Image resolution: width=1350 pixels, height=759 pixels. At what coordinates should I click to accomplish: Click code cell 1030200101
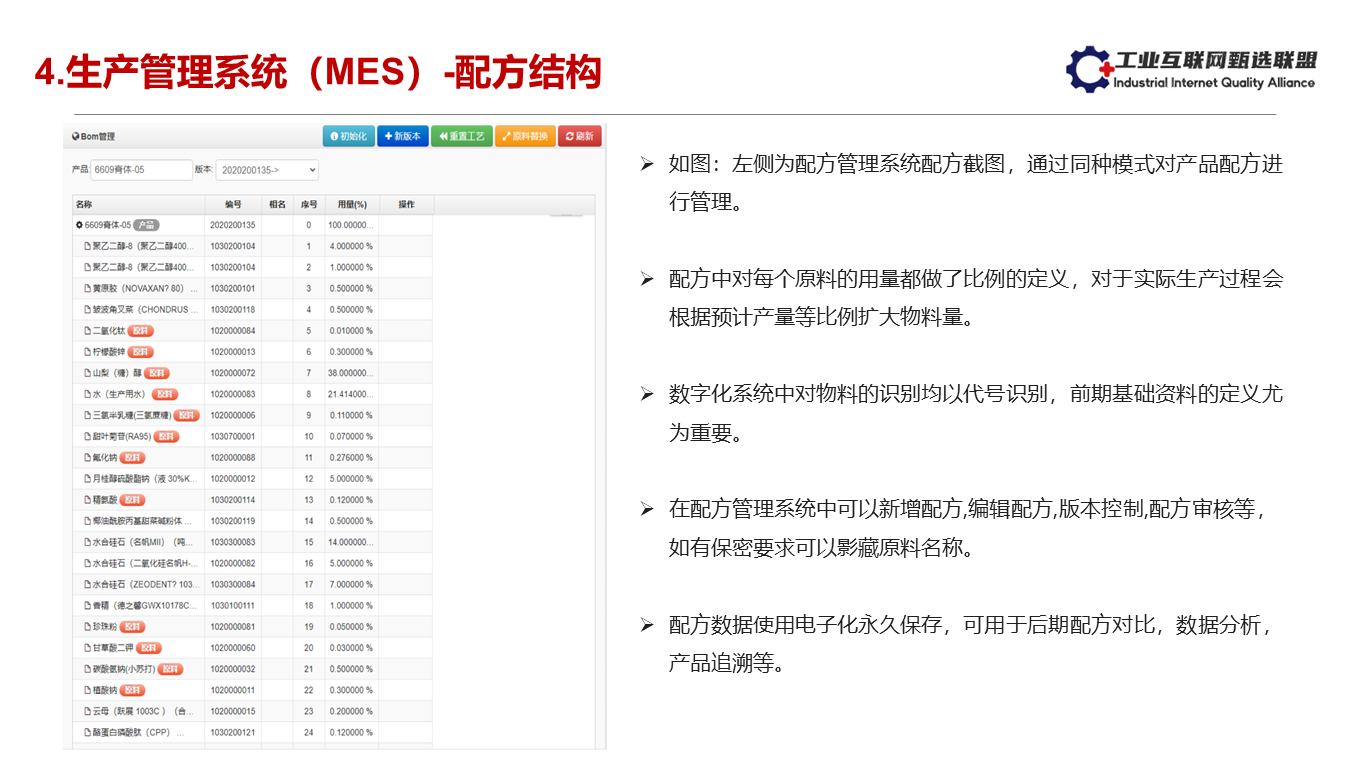[x=233, y=288]
